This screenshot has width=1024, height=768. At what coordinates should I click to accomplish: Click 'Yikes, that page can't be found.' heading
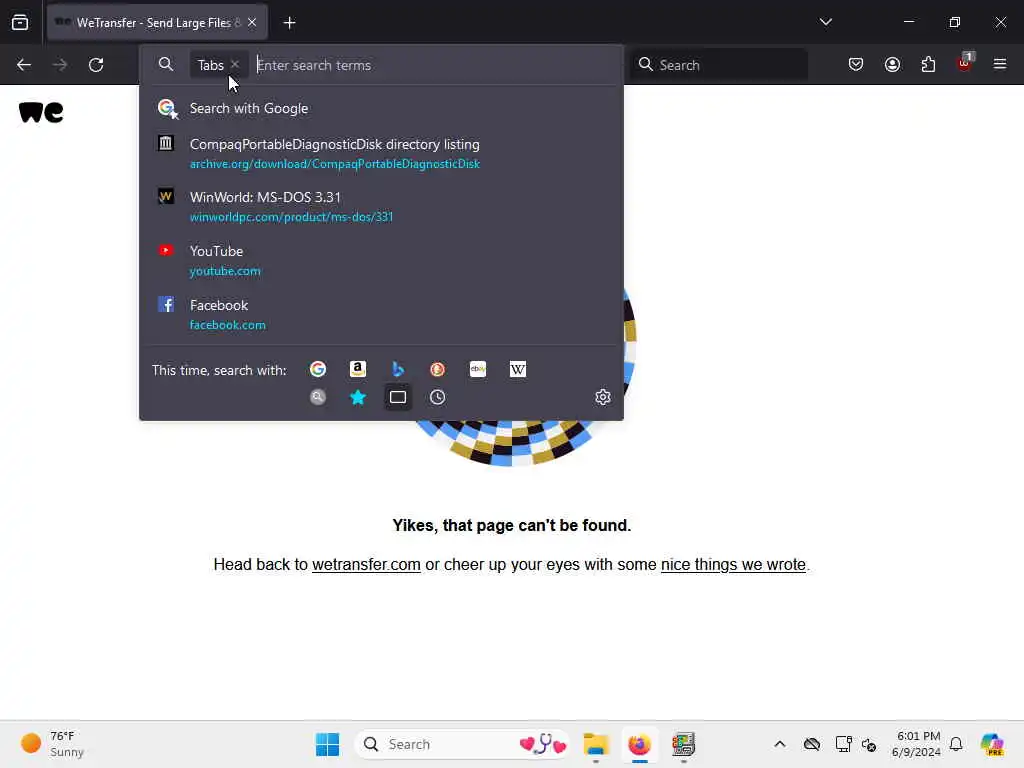(512, 525)
